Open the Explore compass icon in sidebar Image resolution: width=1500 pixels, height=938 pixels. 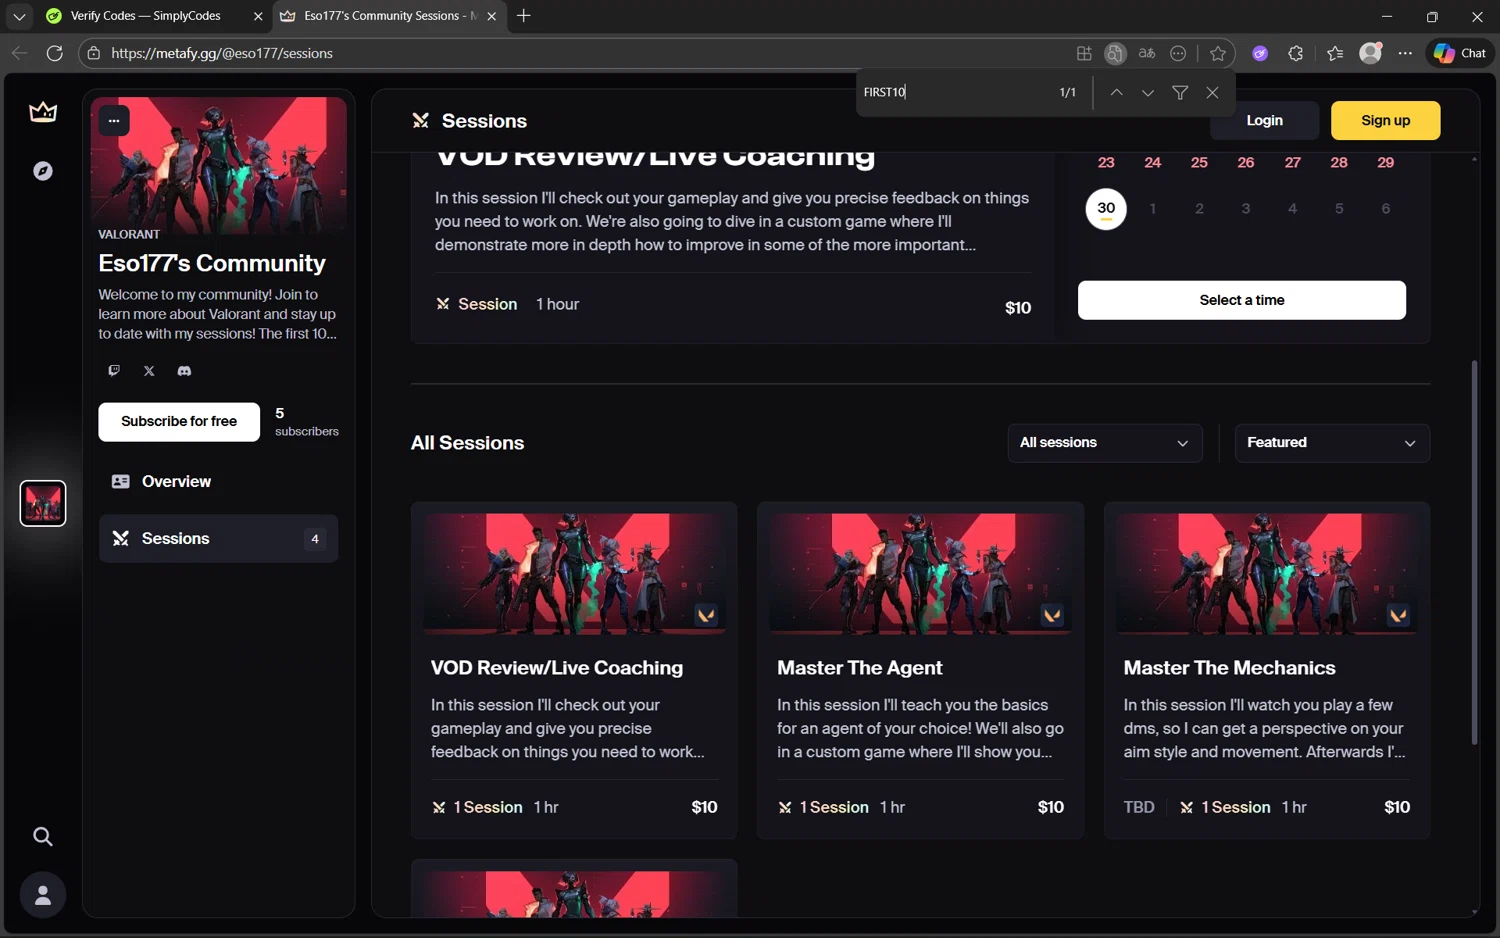(43, 171)
